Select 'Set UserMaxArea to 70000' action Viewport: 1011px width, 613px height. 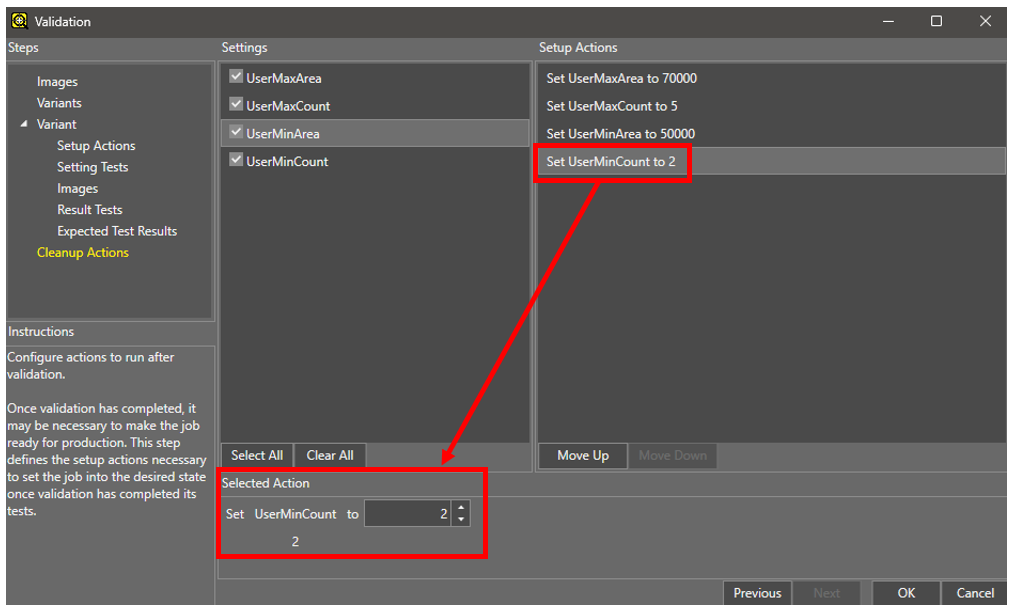pyautogui.click(x=621, y=78)
